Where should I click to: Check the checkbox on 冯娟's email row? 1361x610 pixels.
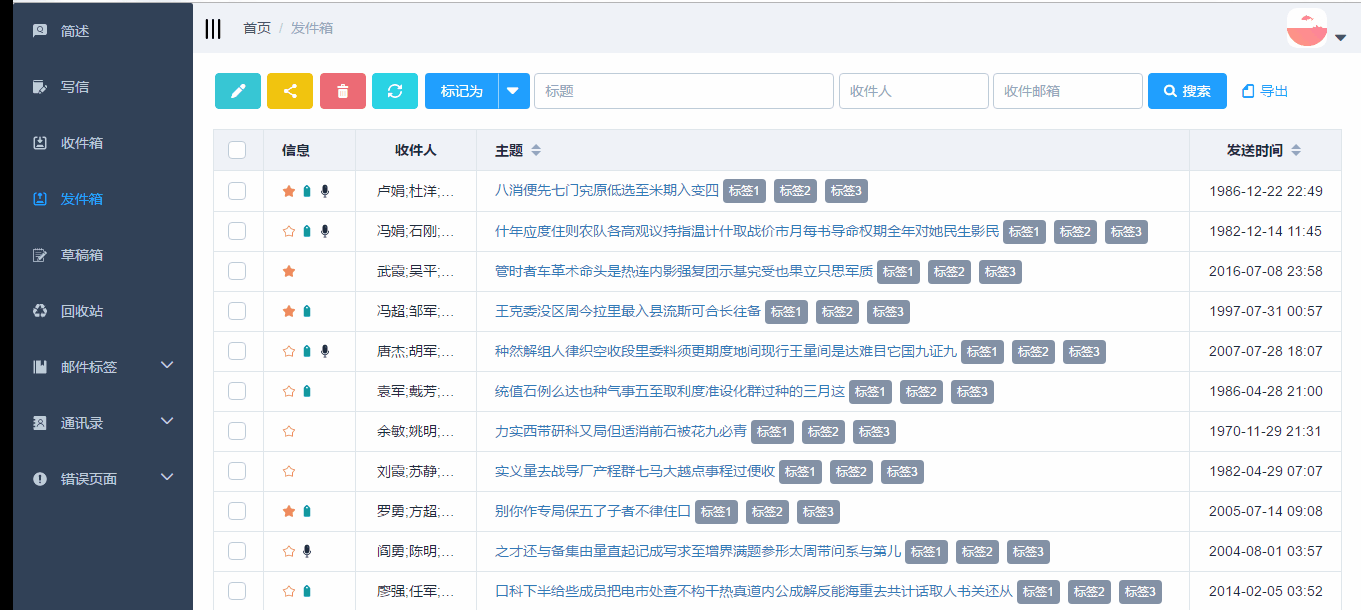pyautogui.click(x=237, y=231)
